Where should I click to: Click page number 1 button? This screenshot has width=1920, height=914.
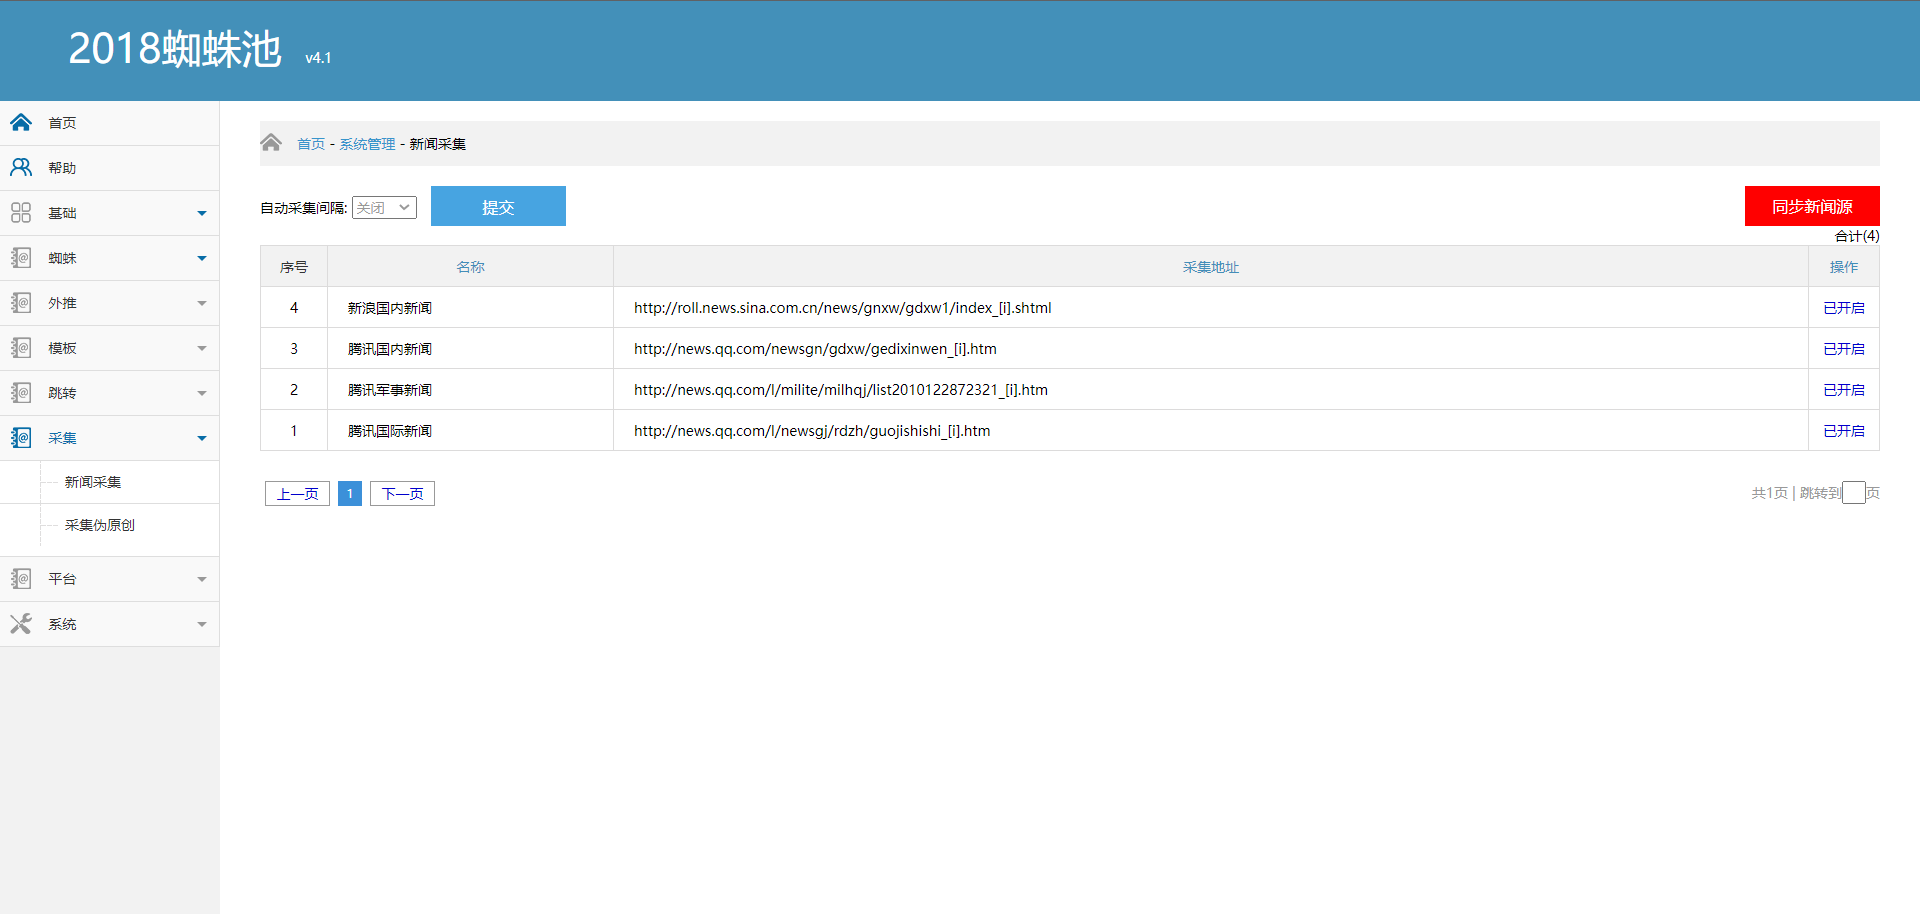(x=350, y=494)
